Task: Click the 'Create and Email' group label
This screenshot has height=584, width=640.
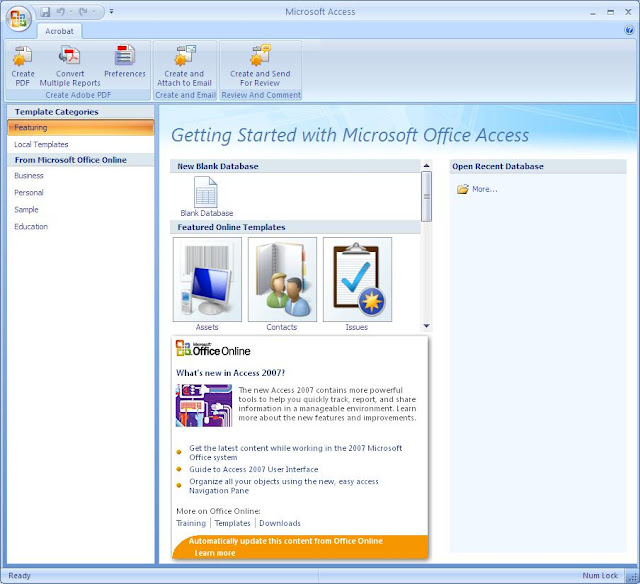Action: coord(185,95)
